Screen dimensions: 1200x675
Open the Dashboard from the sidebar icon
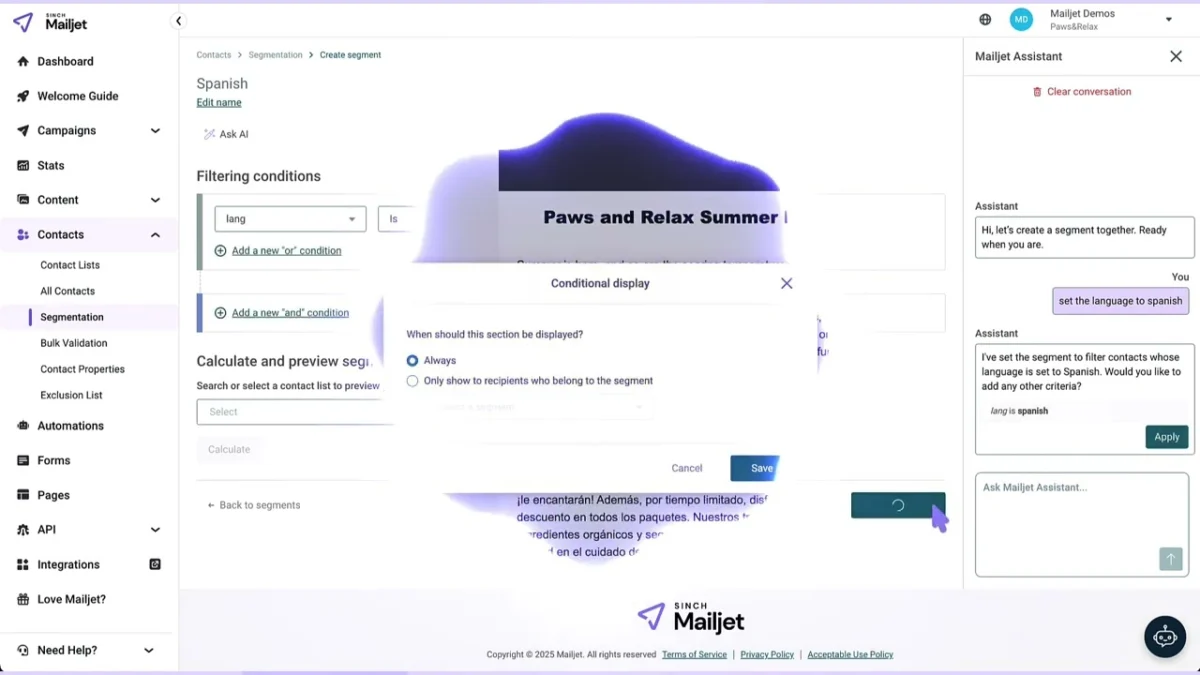21,61
